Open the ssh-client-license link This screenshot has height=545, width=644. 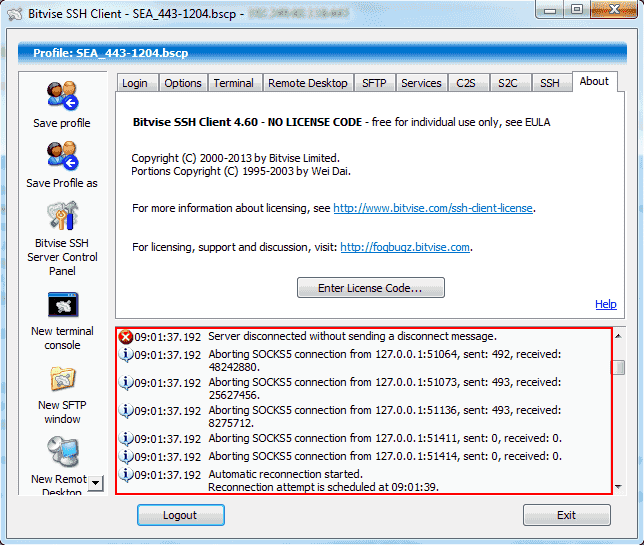(x=433, y=208)
